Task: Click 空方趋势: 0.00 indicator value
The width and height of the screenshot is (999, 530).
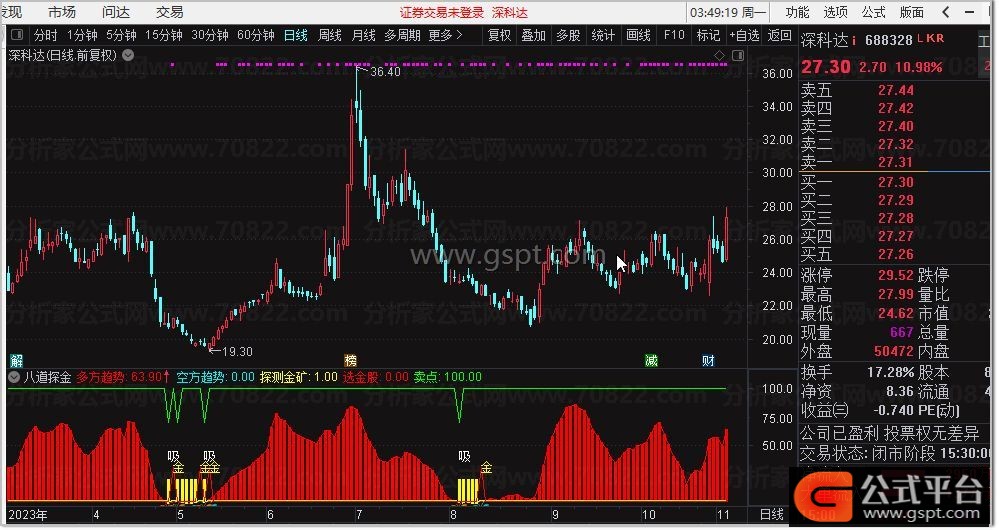Action: [x=215, y=377]
